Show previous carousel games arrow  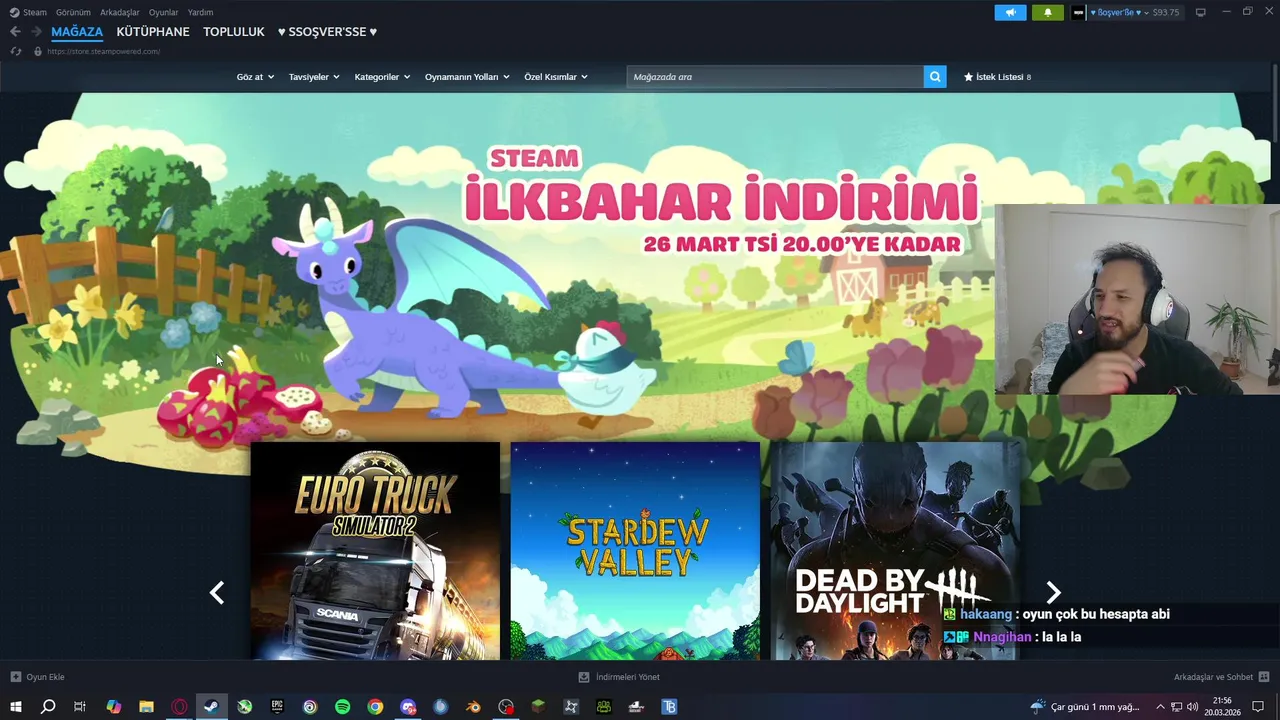(217, 593)
